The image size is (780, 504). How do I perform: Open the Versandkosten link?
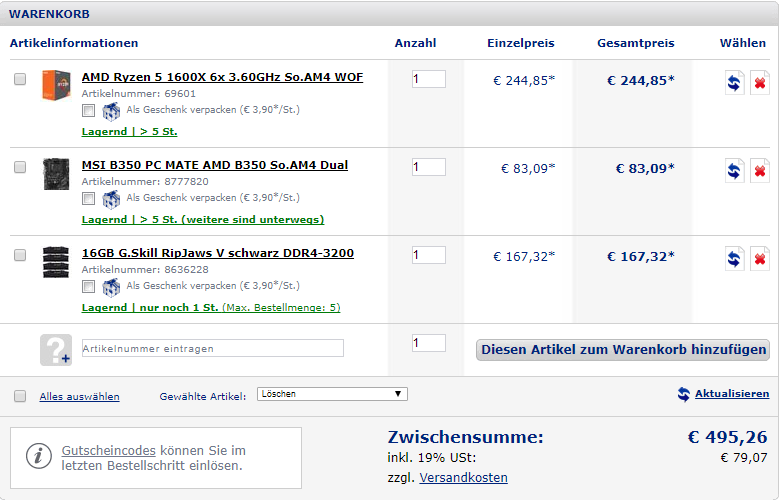coord(464,478)
